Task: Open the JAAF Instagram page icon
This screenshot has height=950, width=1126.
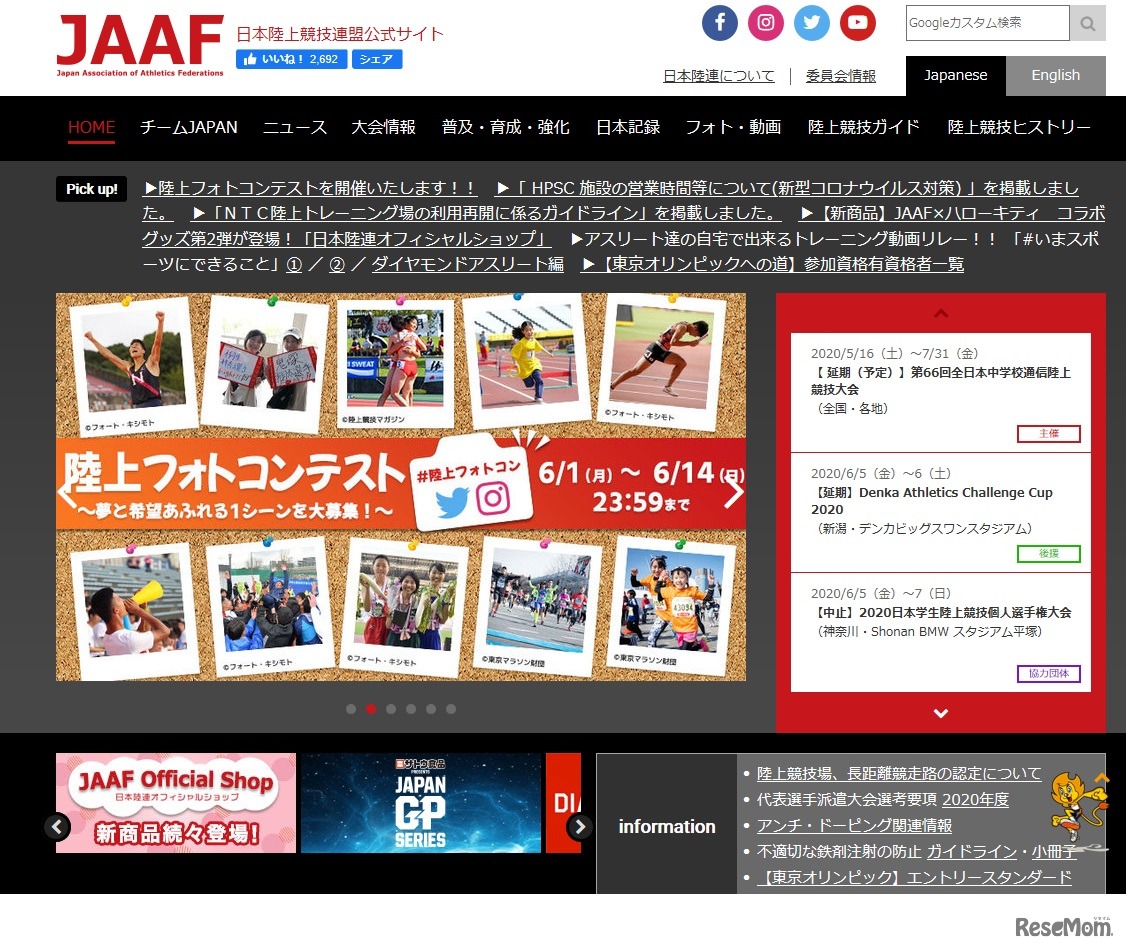Action: click(x=766, y=23)
